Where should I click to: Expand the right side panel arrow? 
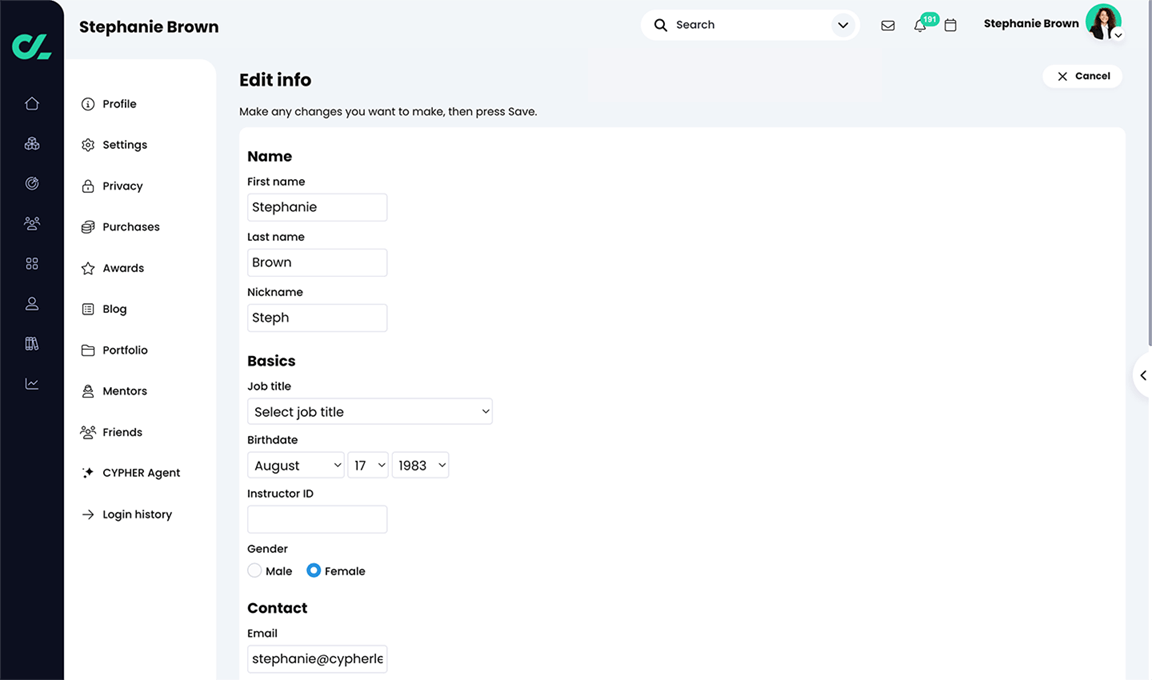1143,376
